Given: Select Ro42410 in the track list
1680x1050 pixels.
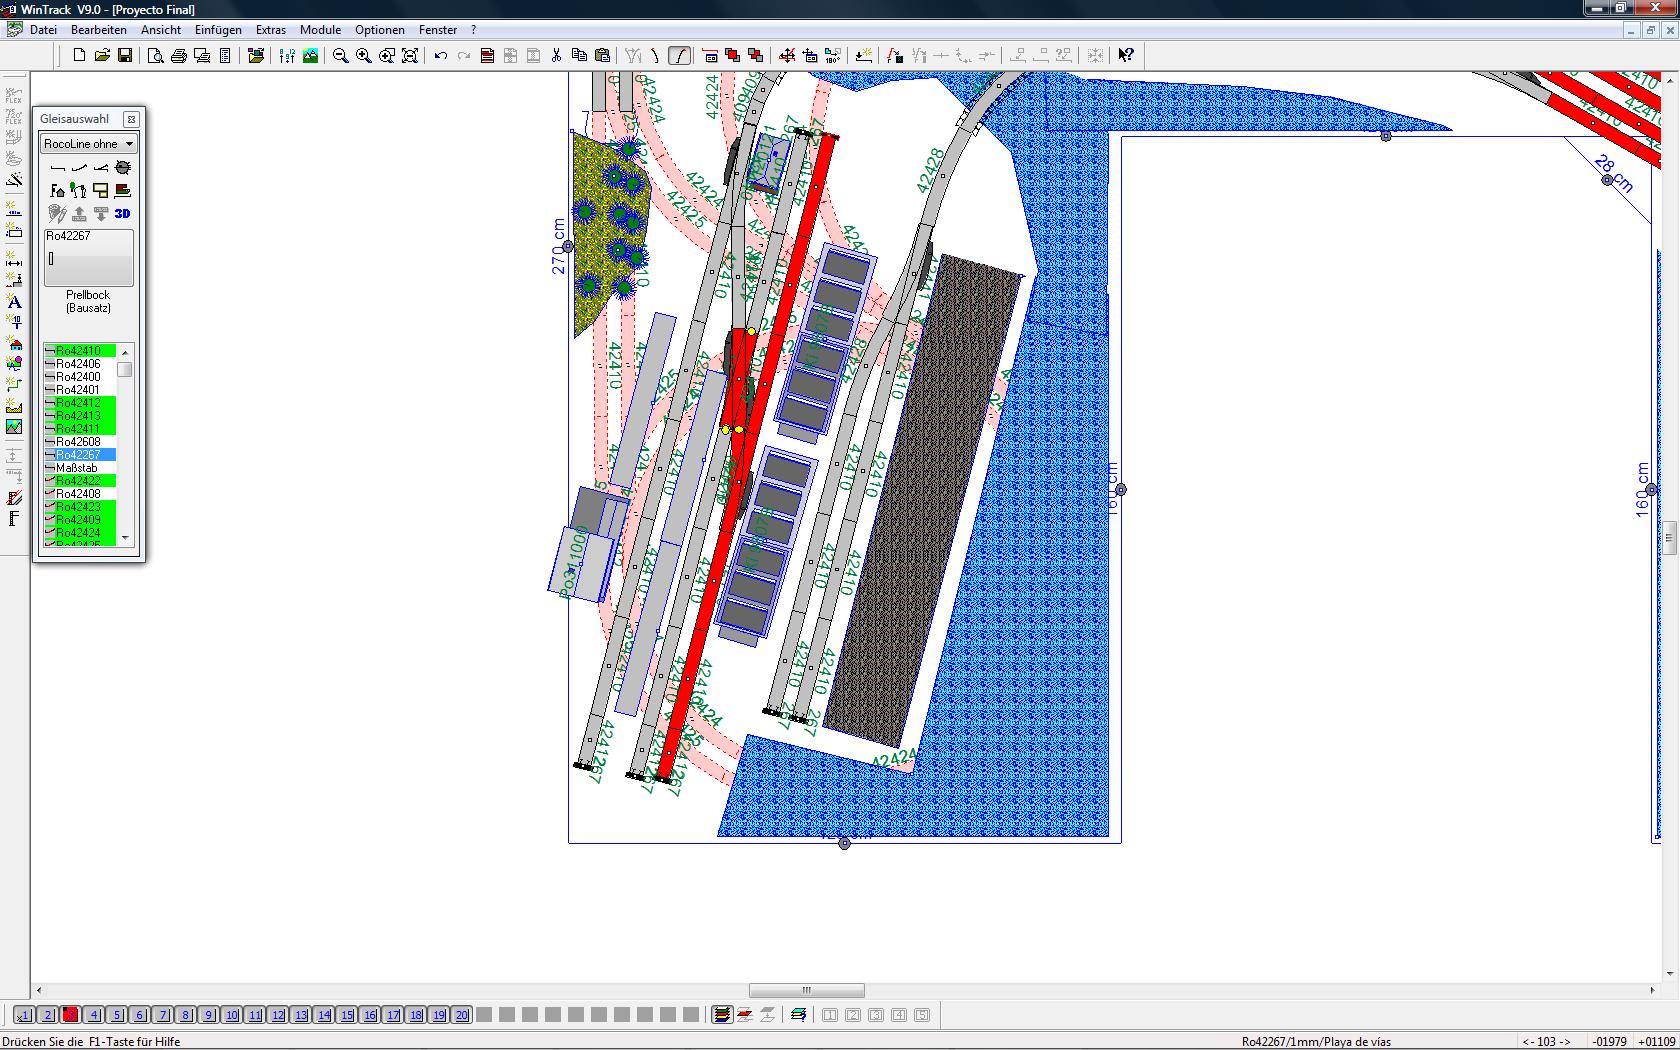Looking at the screenshot, I should (x=80, y=351).
